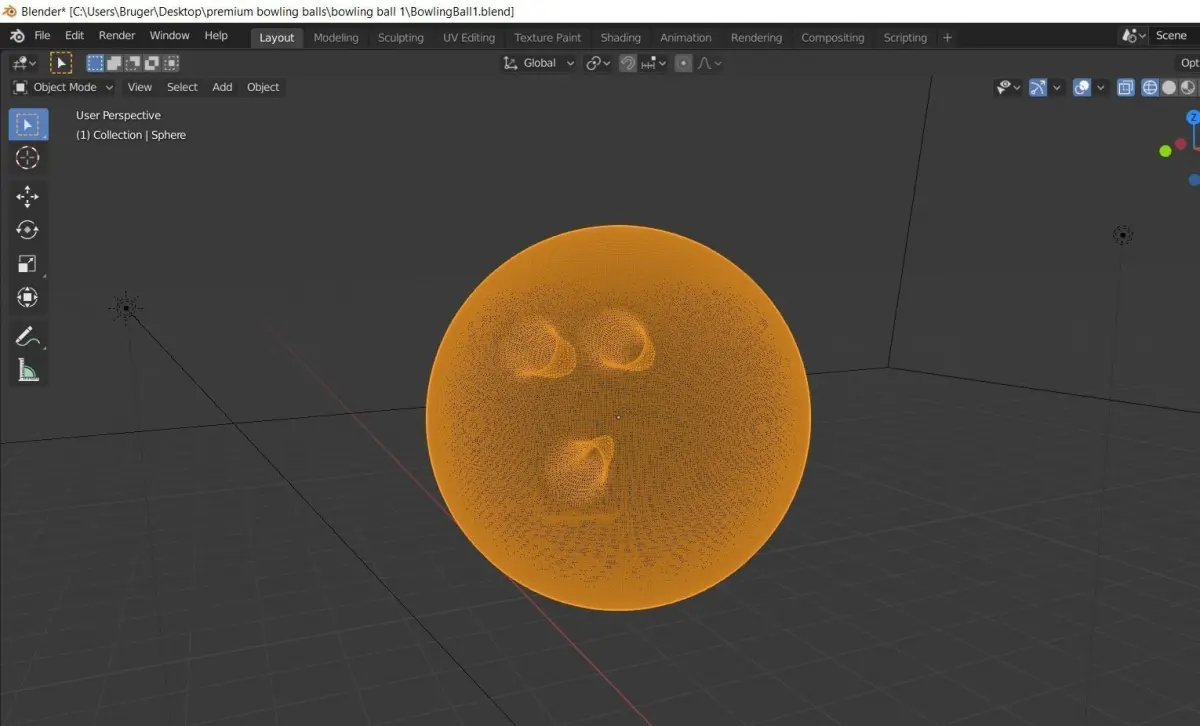
Task: Toggle snapping magnet on or off
Action: pos(627,63)
